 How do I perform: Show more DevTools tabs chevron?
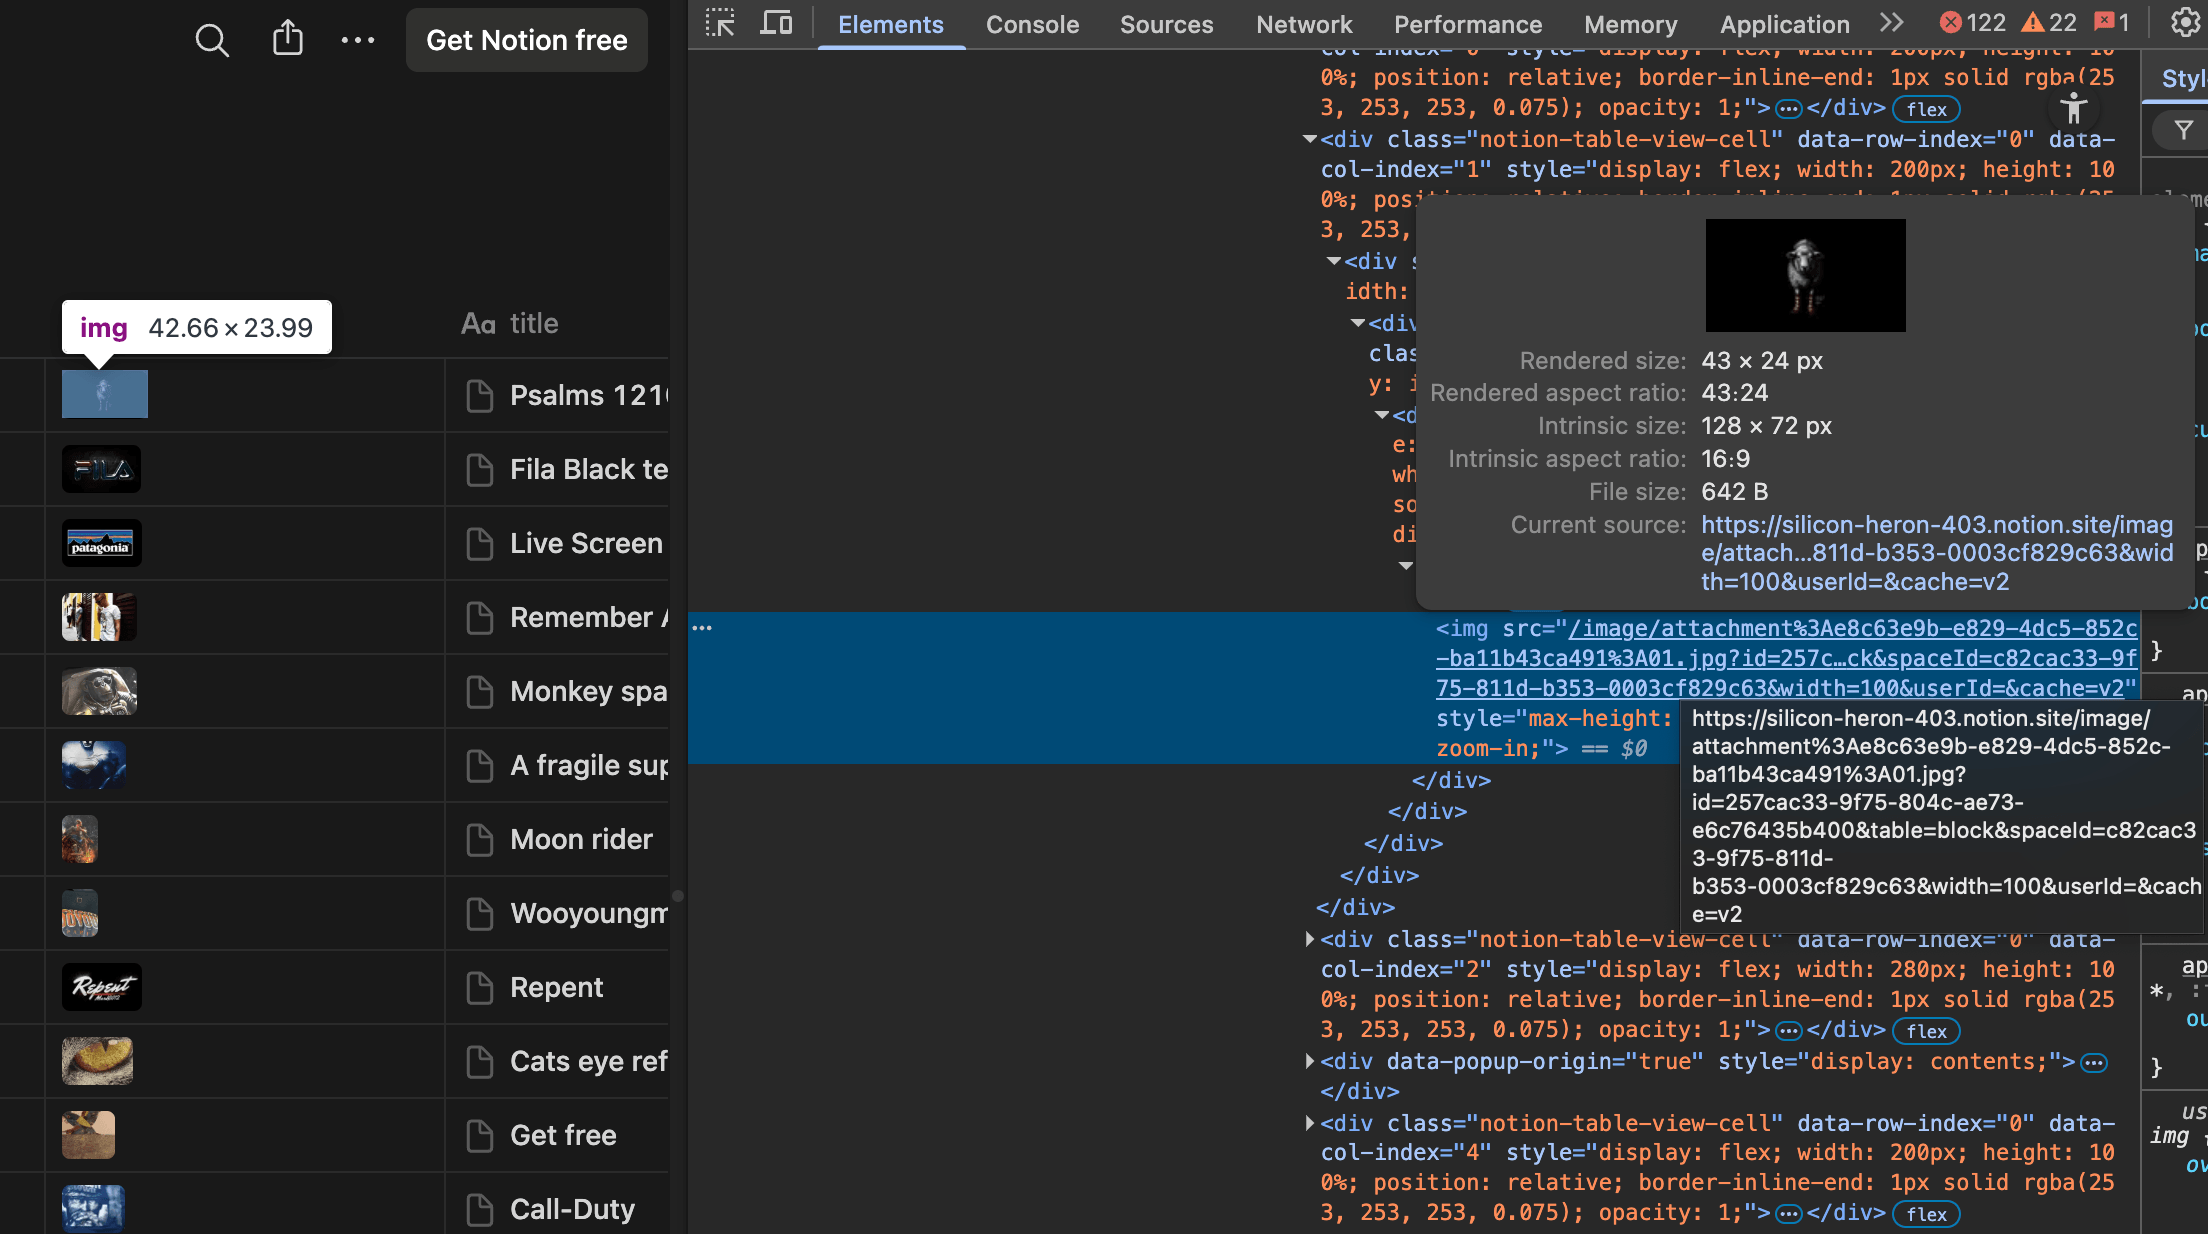[1892, 23]
